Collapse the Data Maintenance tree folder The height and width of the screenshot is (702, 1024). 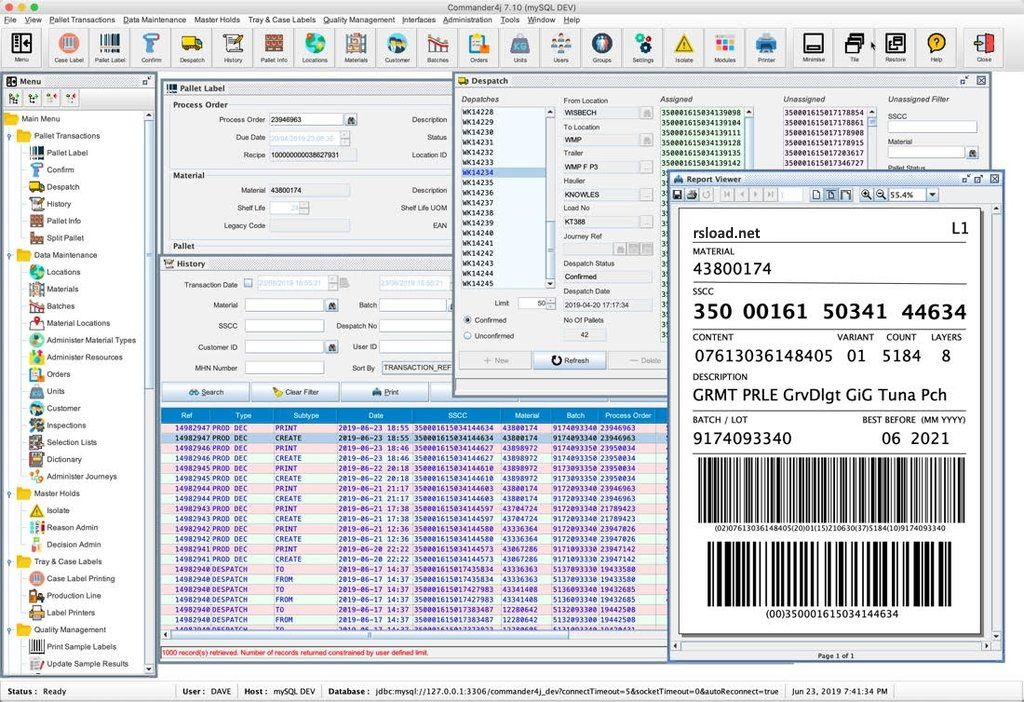click(10, 255)
